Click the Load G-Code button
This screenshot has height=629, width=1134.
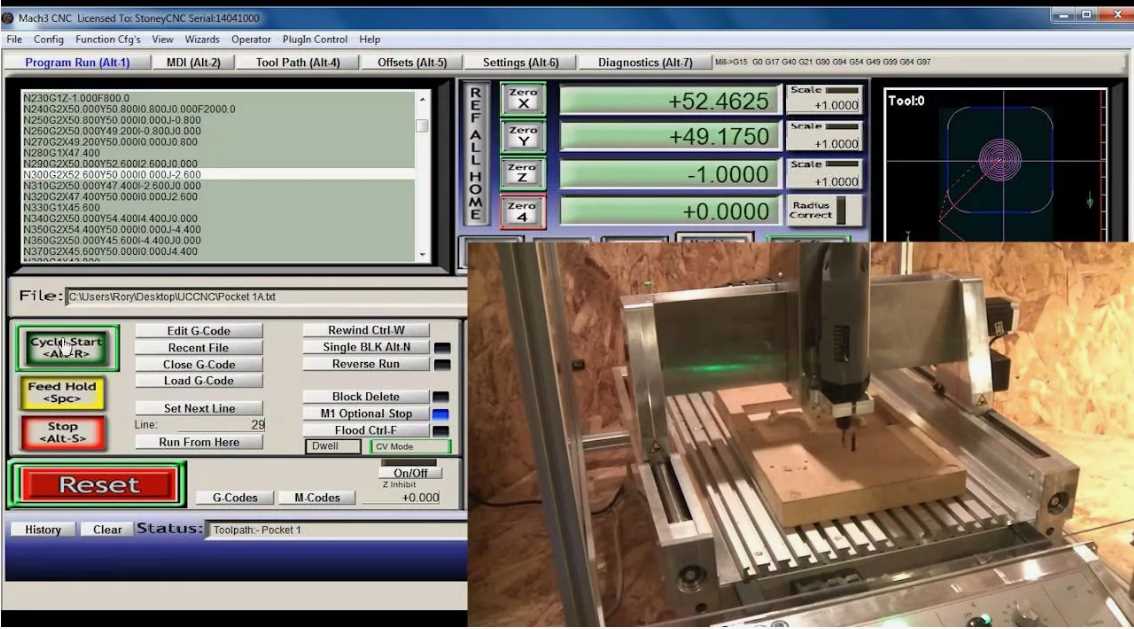(198, 381)
